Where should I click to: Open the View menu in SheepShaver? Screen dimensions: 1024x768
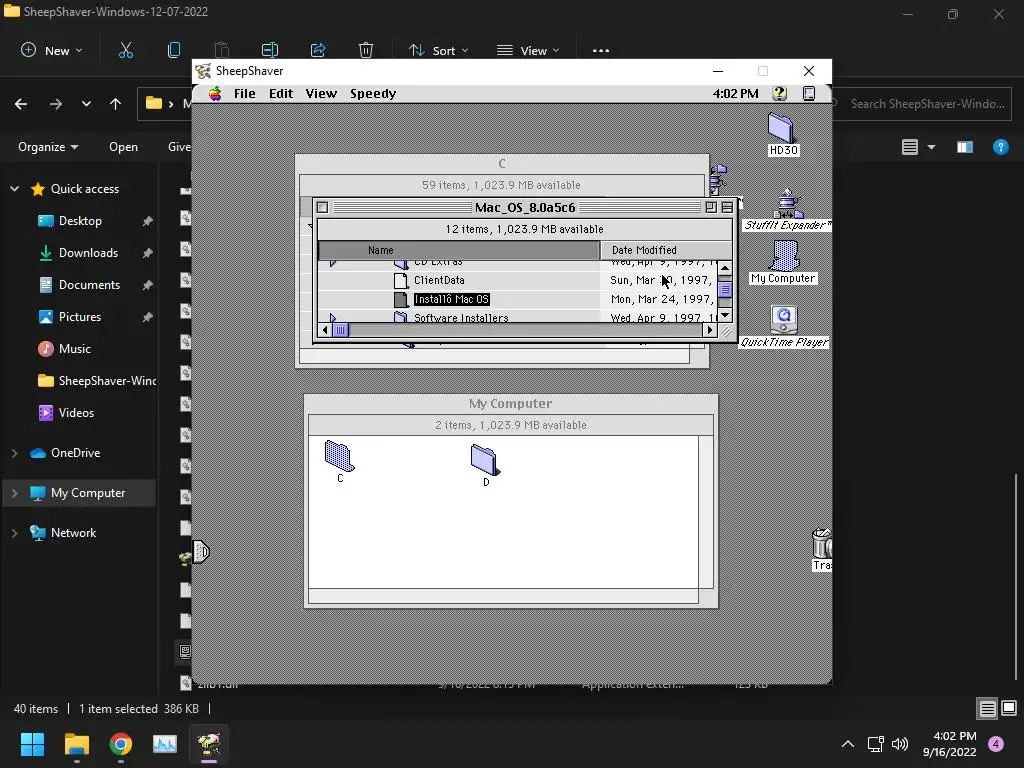point(321,93)
